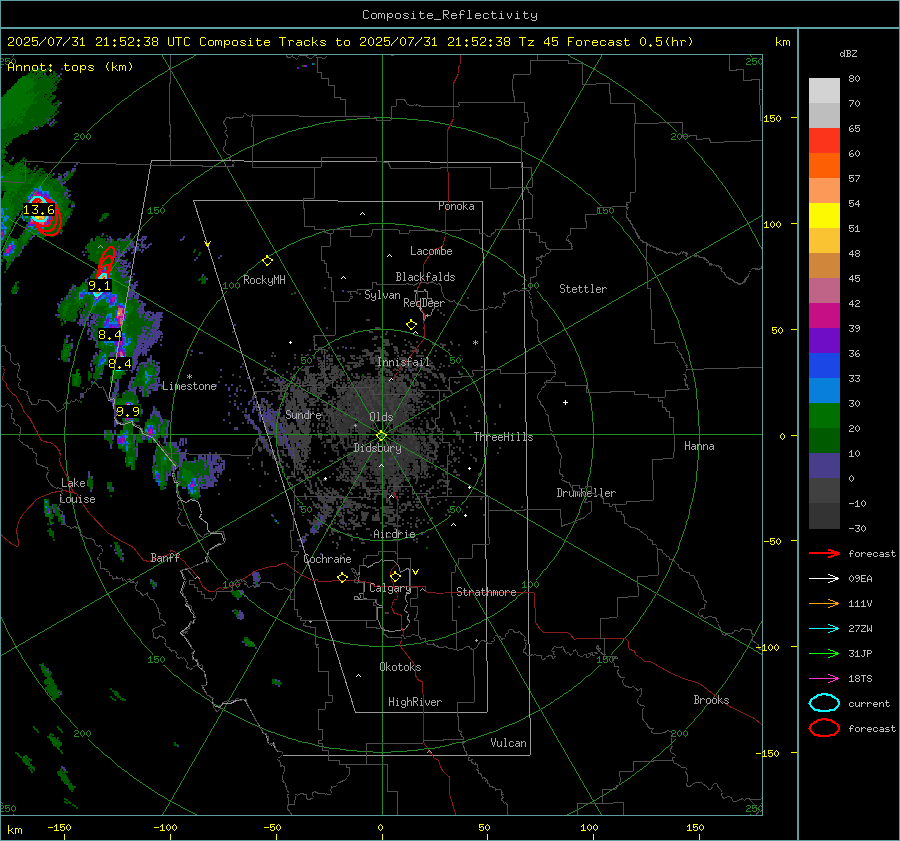900x841 pixels.
Task: Click the Strathmore map label
Action: 486,592
